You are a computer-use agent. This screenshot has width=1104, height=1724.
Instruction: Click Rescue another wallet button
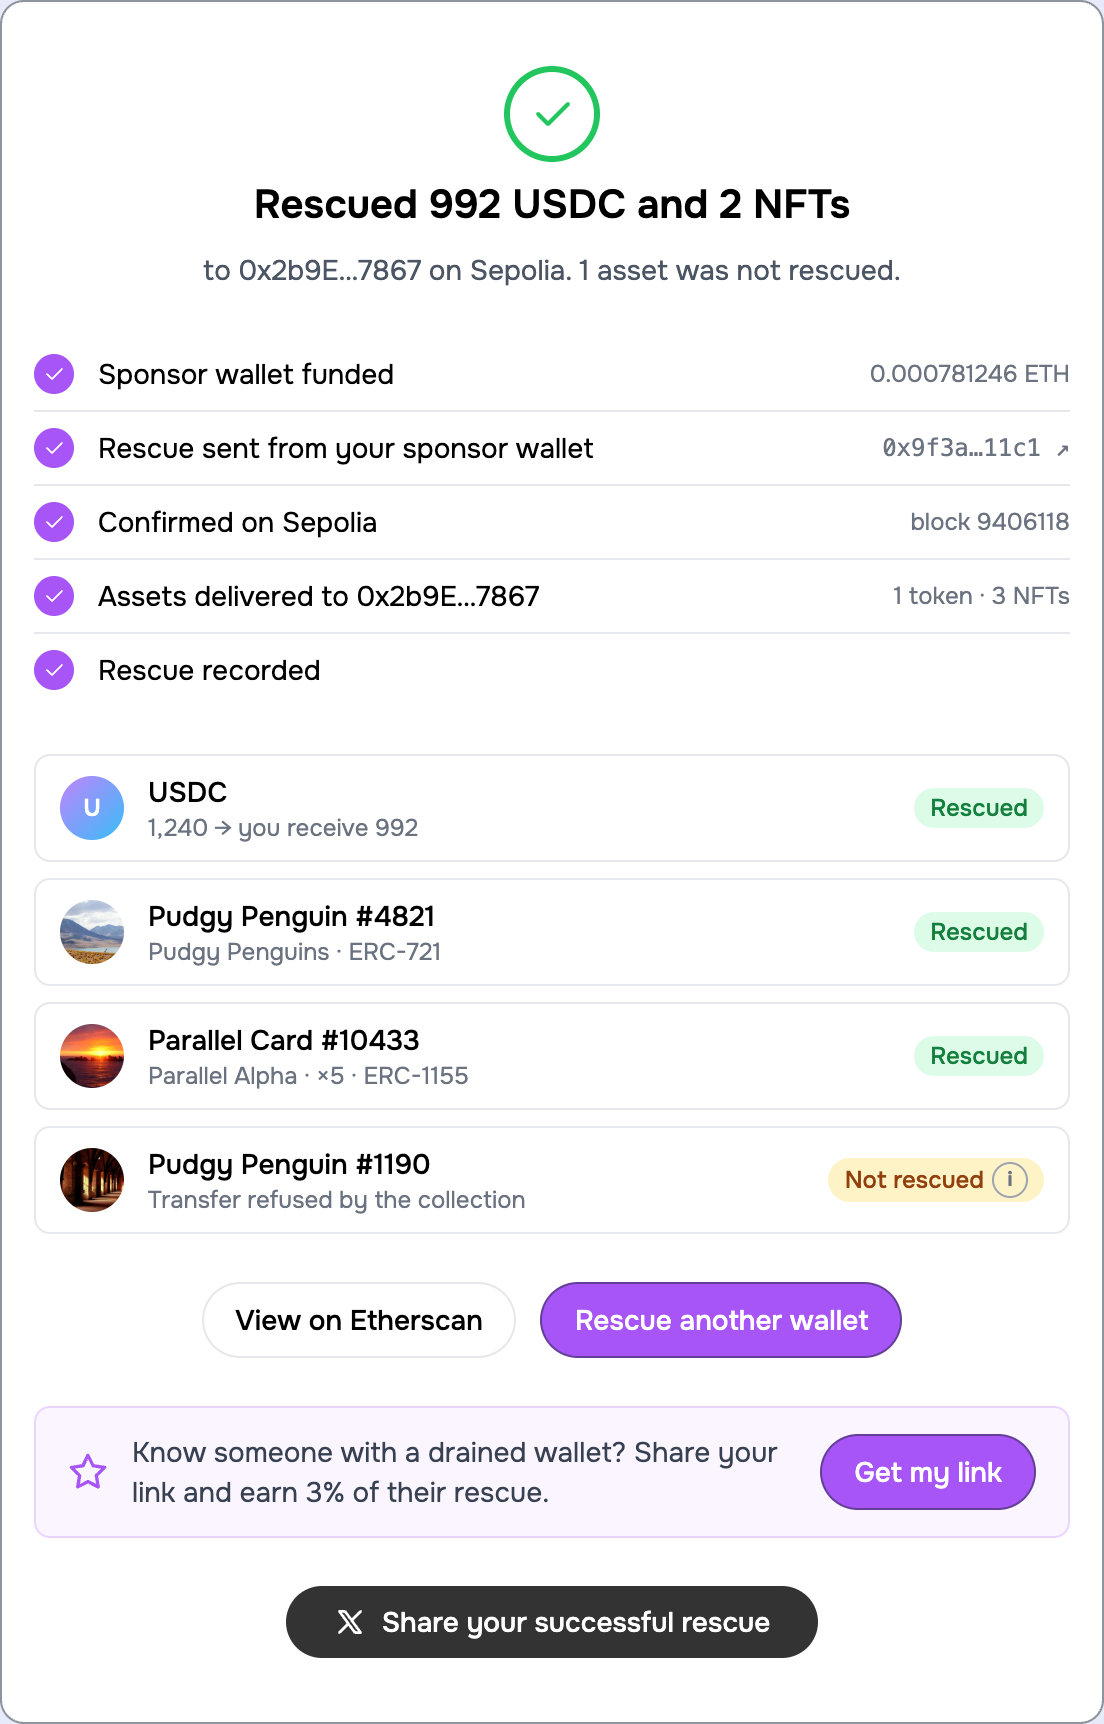click(721, 1320)
